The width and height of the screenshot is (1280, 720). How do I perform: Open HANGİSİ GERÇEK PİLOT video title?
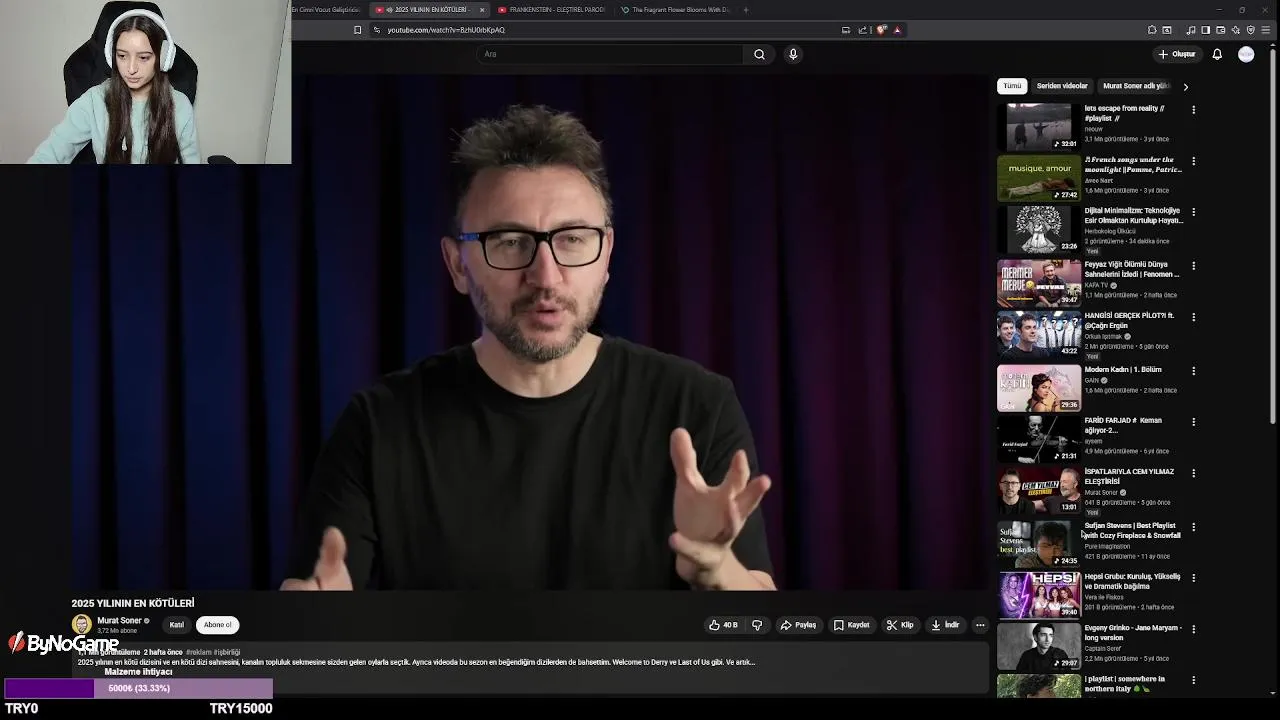[1129, 321]
